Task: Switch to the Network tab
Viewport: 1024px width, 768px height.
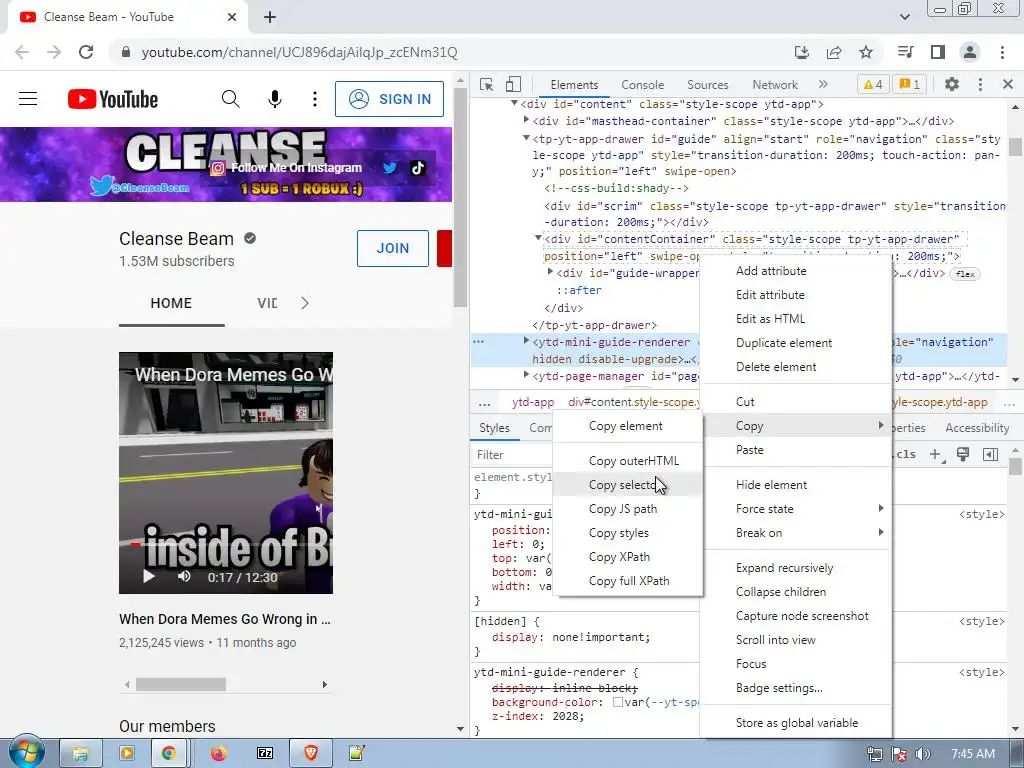Action: click(x=775, y=85)
